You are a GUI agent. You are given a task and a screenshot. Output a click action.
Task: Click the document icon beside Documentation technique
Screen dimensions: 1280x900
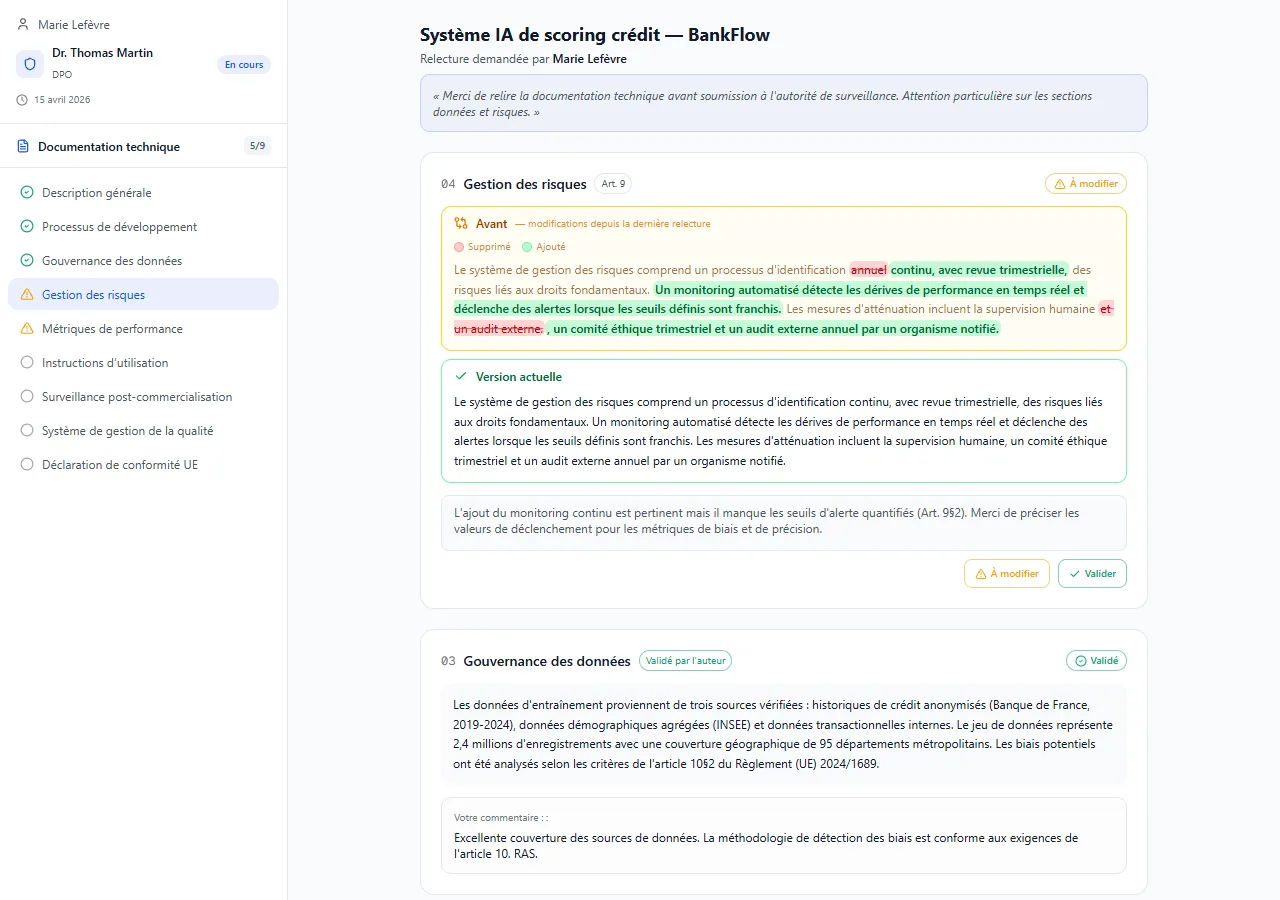point(24,147)
